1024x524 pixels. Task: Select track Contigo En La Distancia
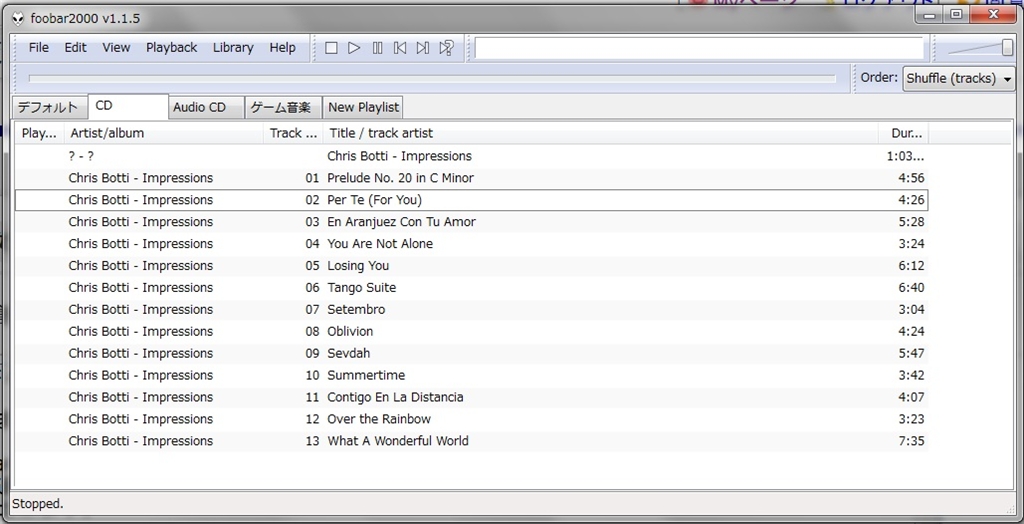471,397
